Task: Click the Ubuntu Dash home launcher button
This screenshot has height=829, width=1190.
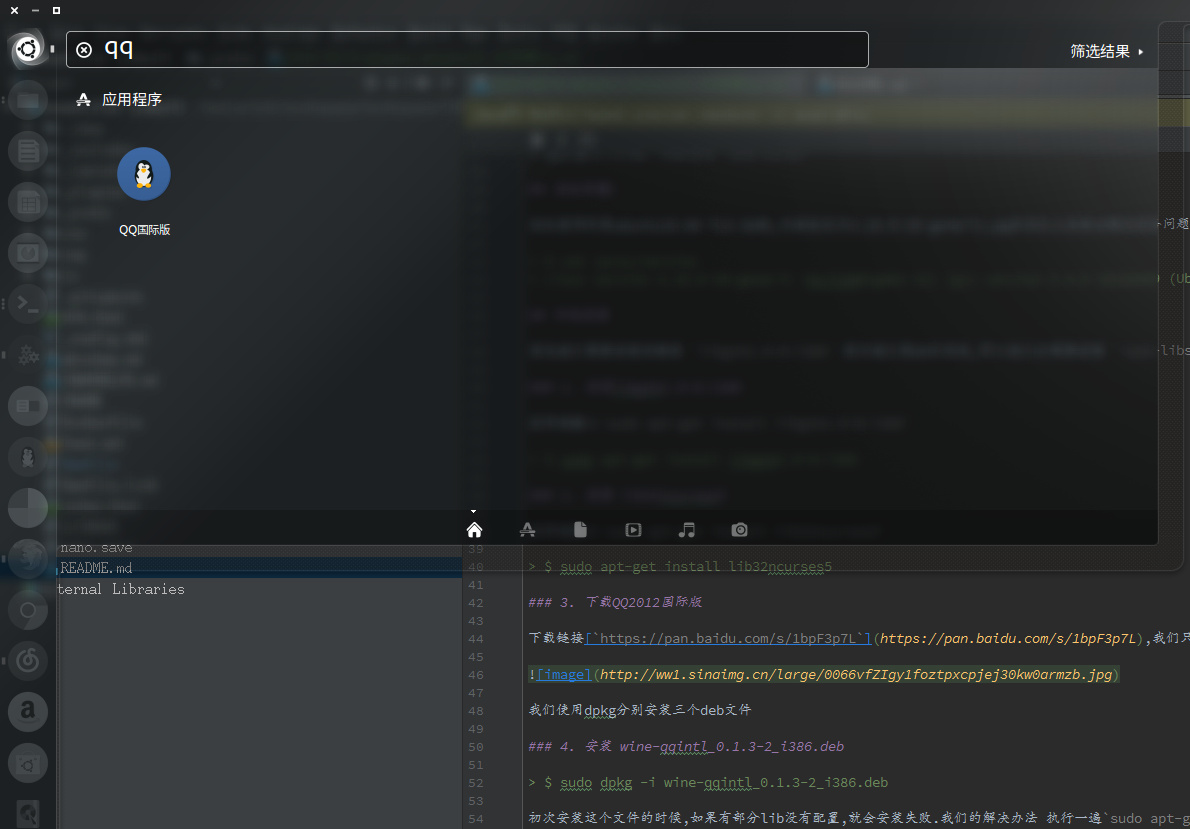Action: coord(27,50)
